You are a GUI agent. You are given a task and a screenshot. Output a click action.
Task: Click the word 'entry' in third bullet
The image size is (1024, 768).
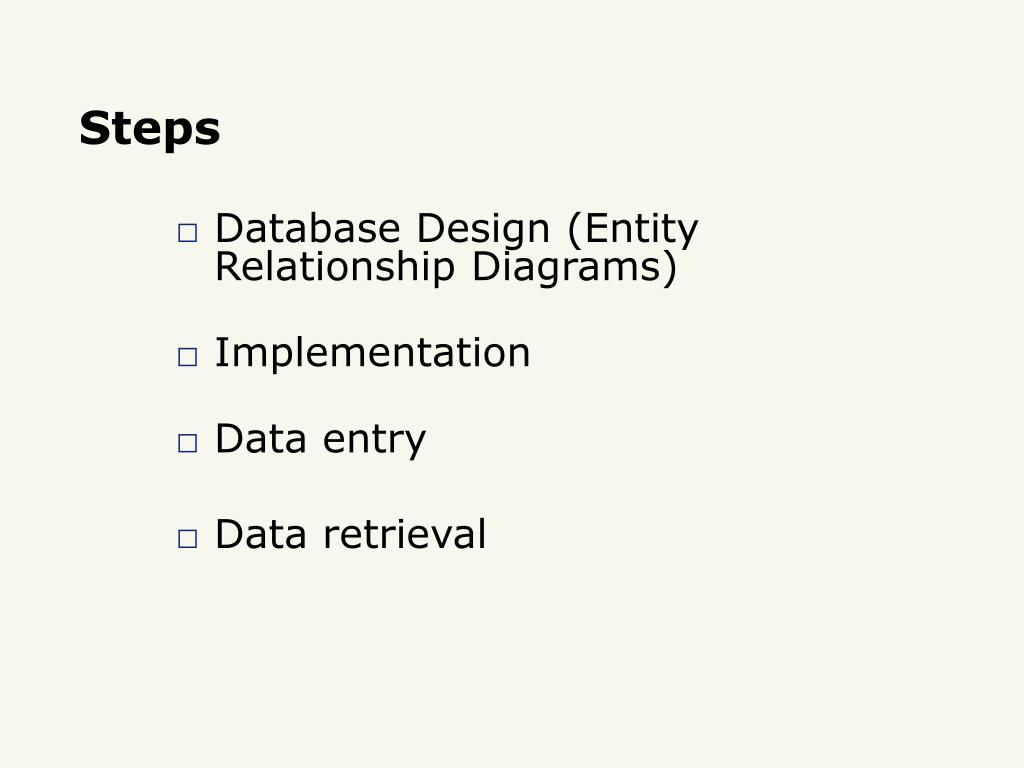[x=374, y=441]
